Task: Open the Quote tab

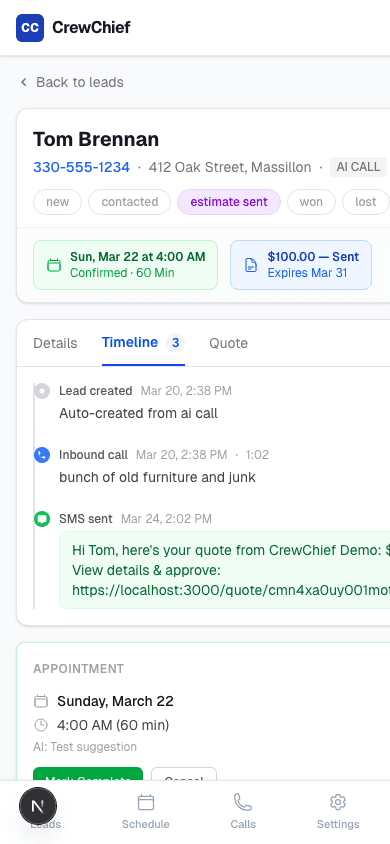Action: click(x=229, y=343)
